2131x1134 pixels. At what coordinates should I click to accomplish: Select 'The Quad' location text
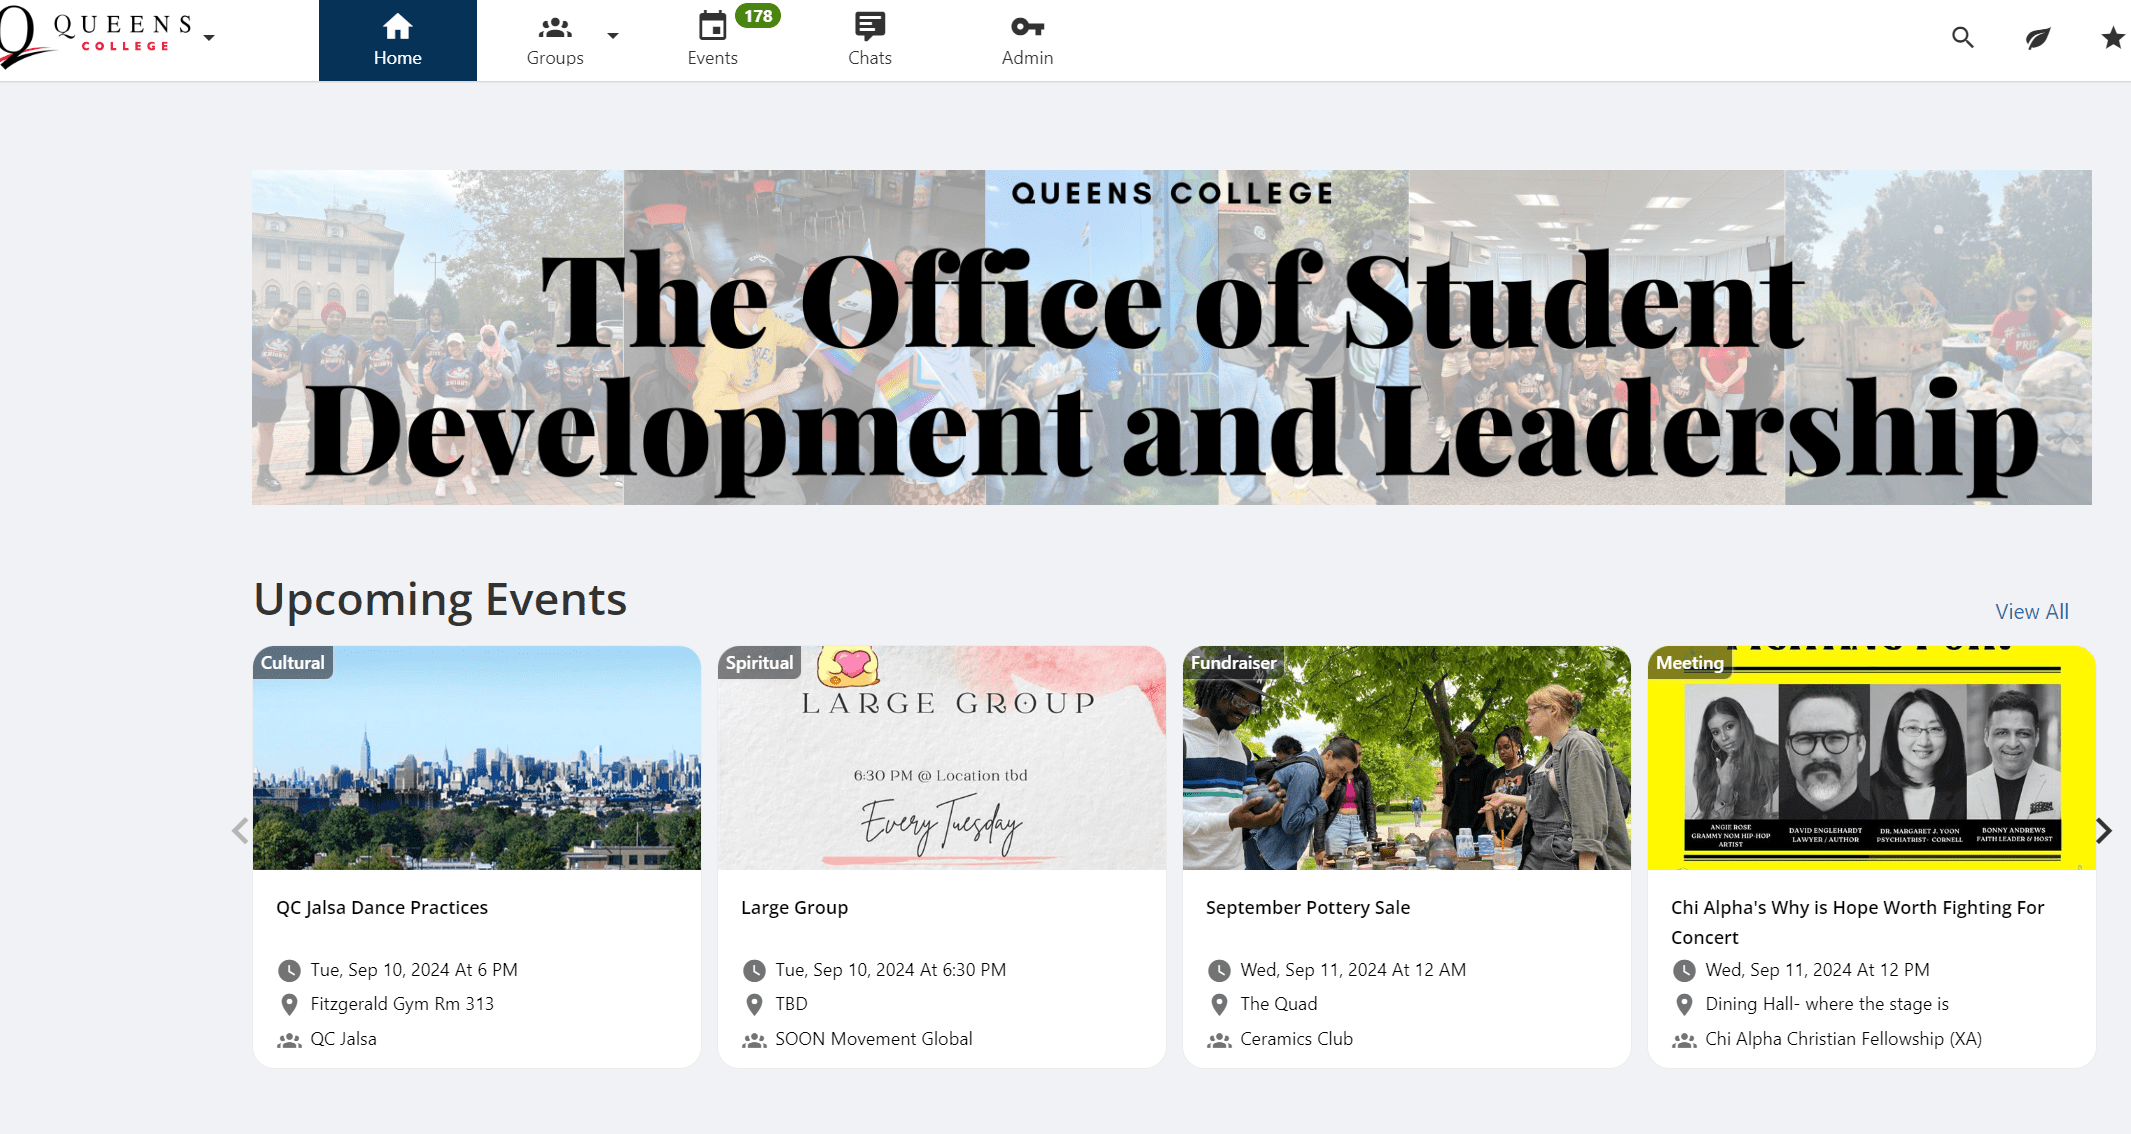[x=1279, y=1004]
